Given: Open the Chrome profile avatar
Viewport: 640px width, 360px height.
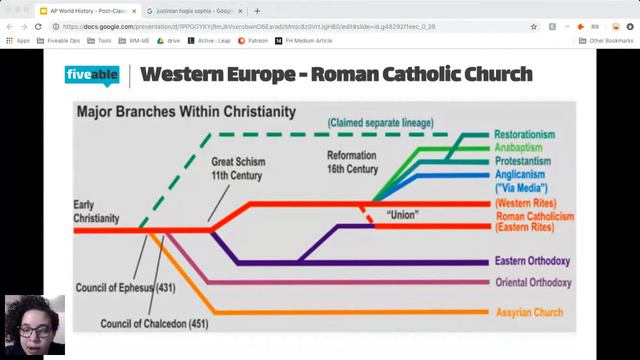Looking at the screenshot, I should 616,27.
